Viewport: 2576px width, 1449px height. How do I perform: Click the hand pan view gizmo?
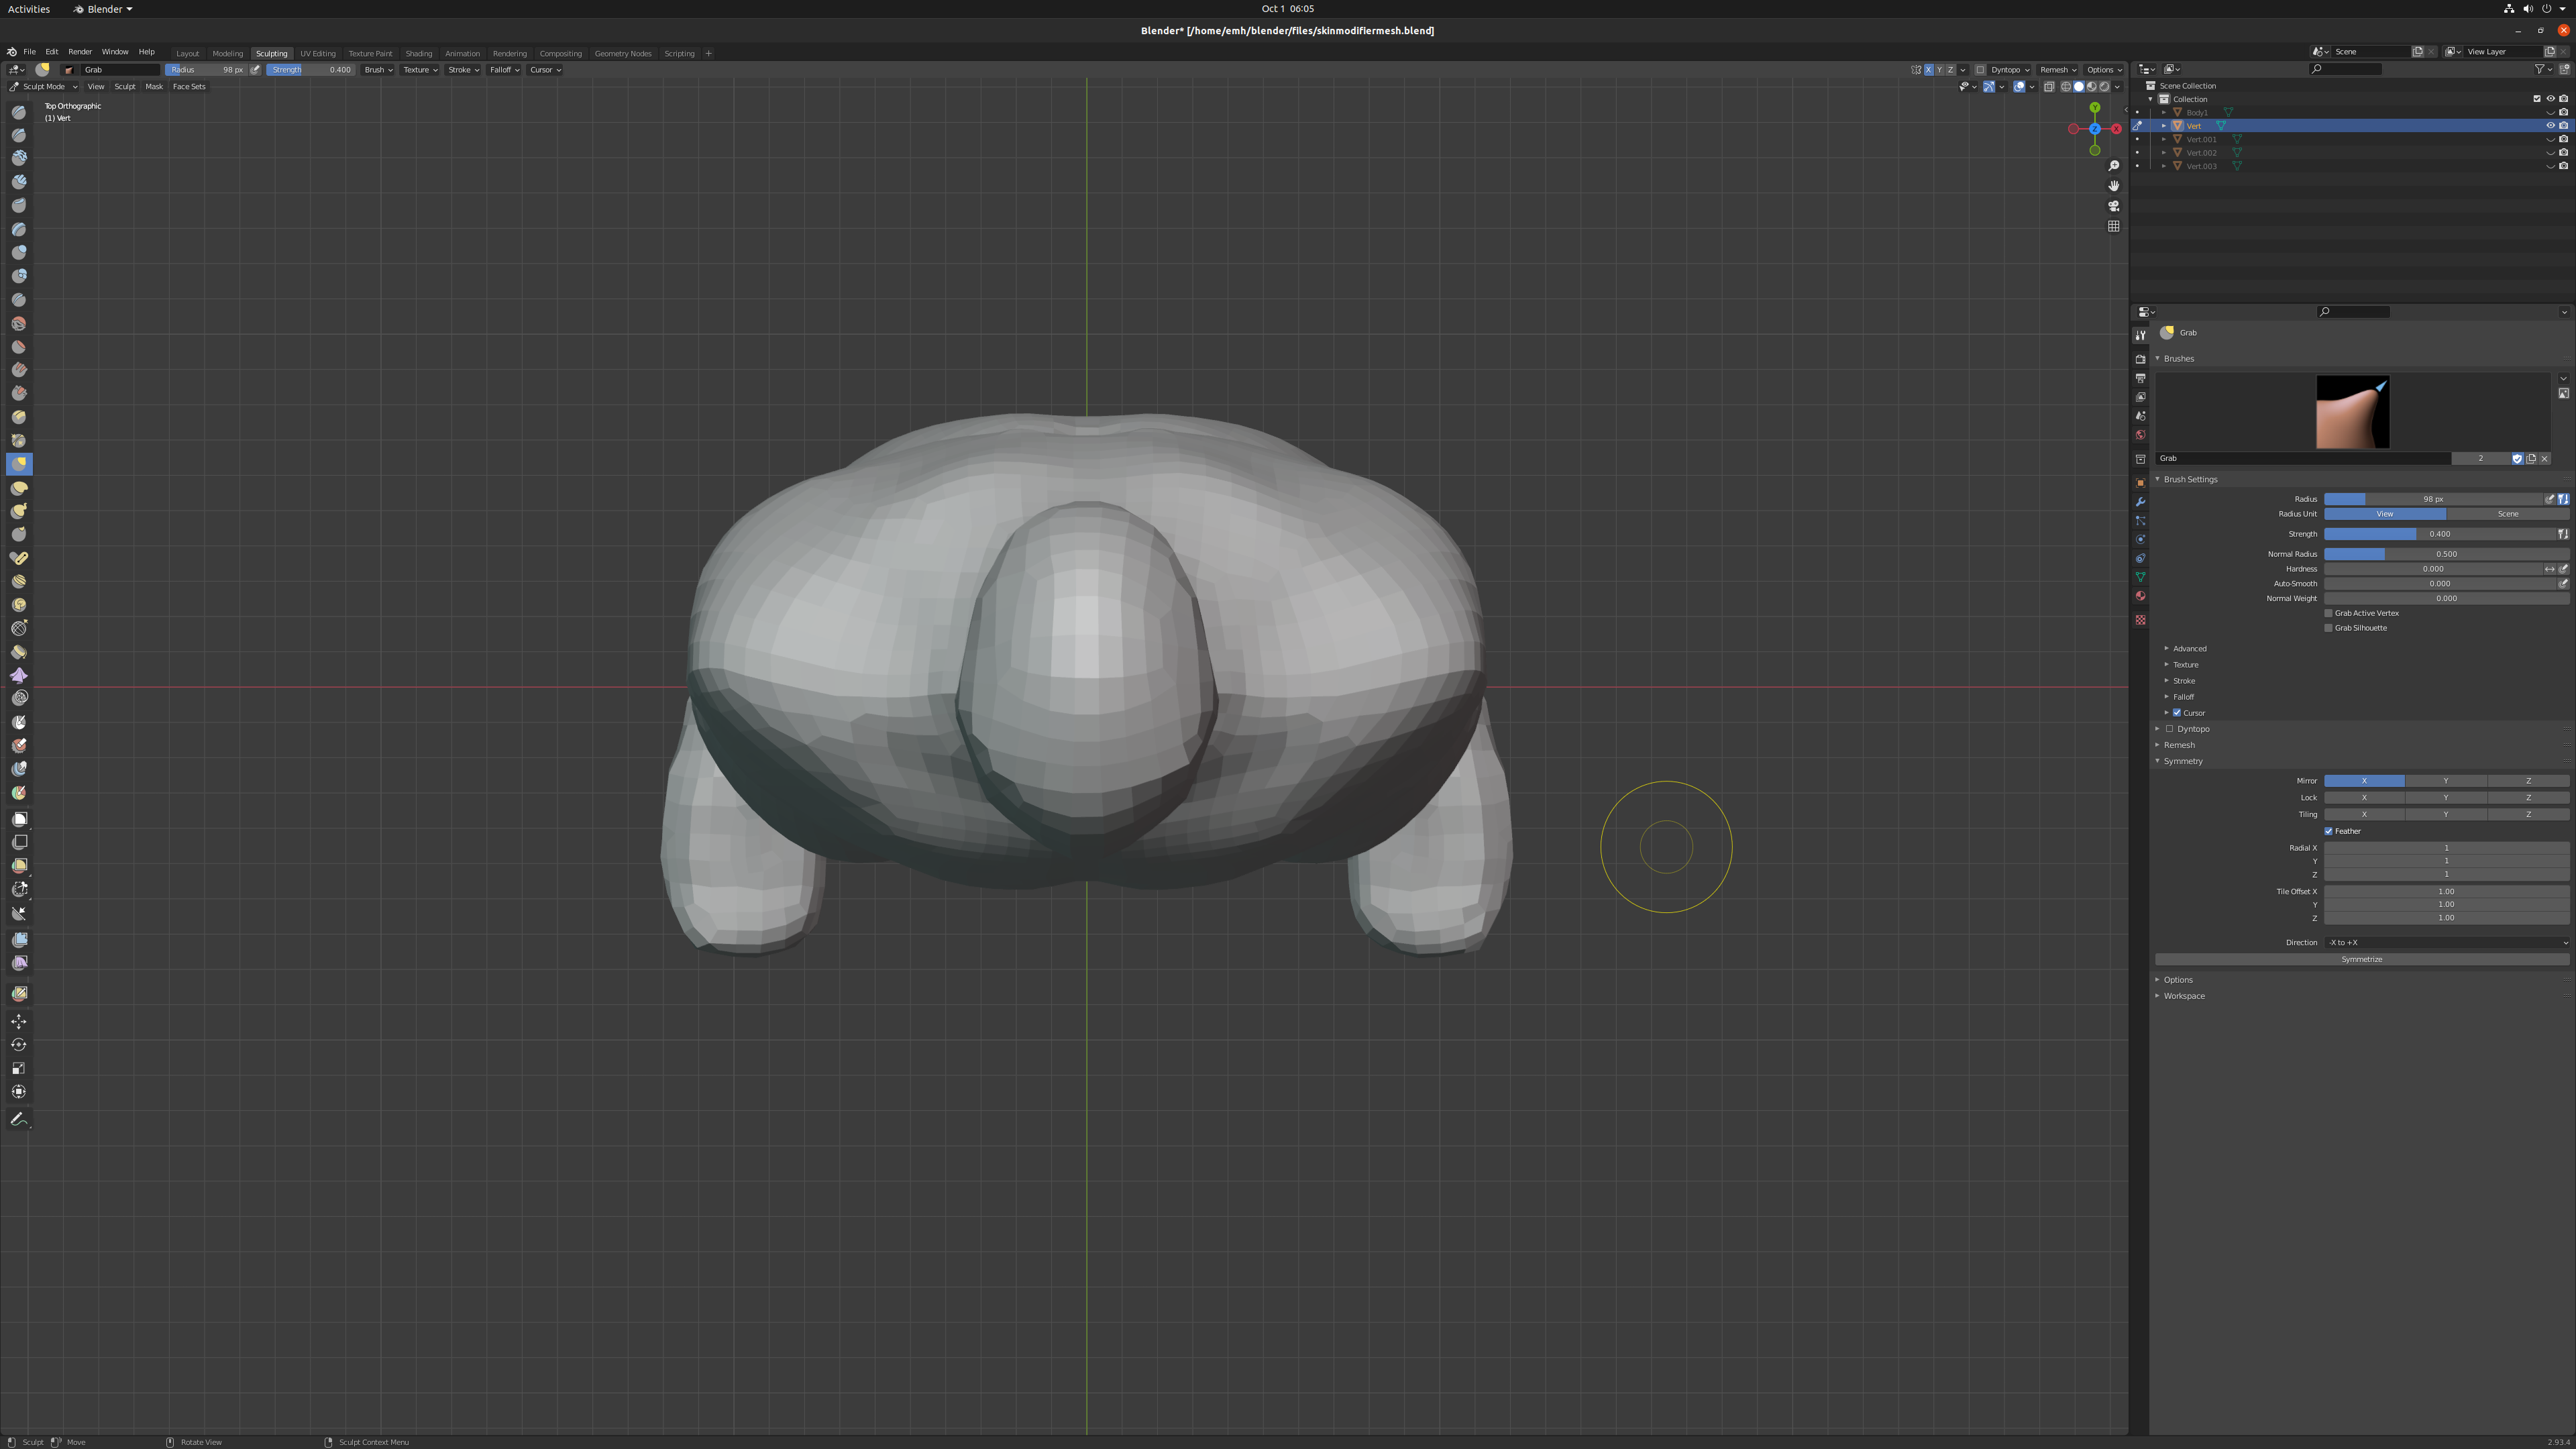point(2113,186)
